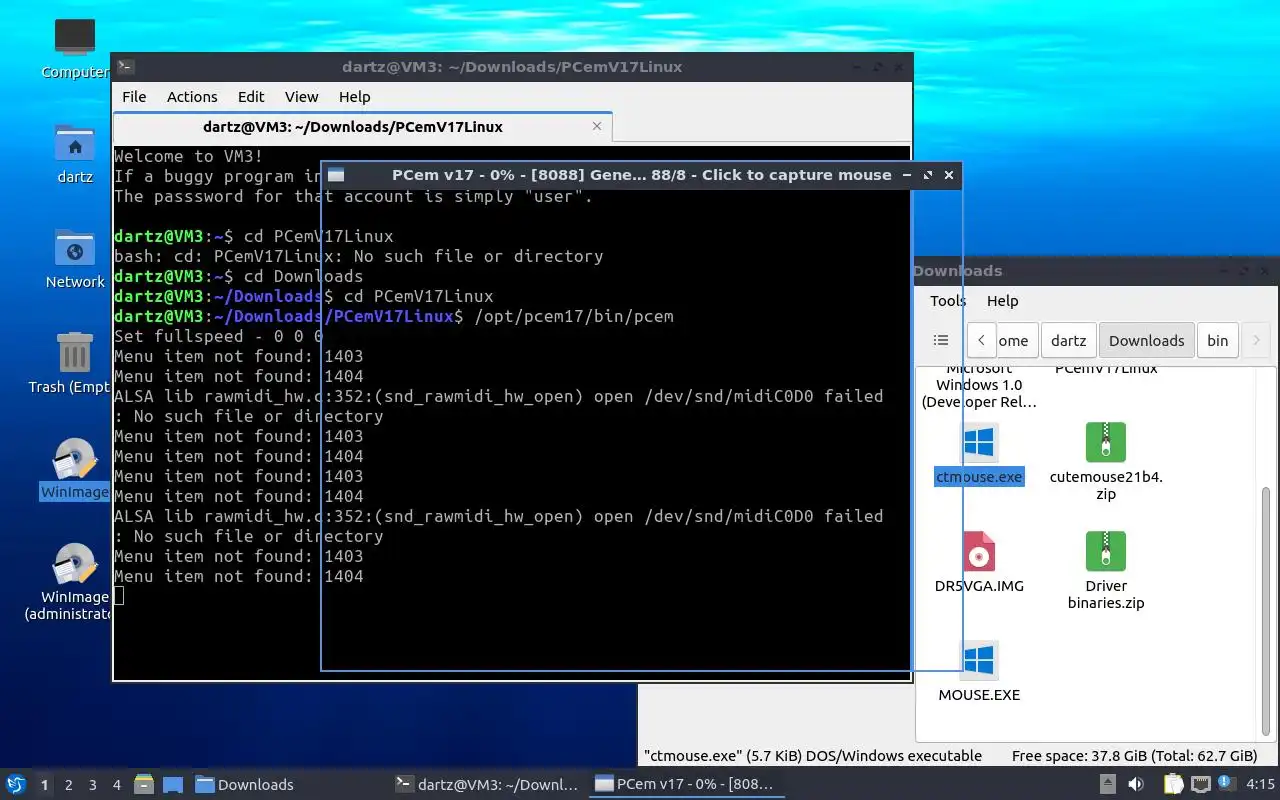The width and height of the screenshot is (1280, 800).
Task: Select the DR5VGA.IMG disk image icon
Action: click(x=979, y=551)
